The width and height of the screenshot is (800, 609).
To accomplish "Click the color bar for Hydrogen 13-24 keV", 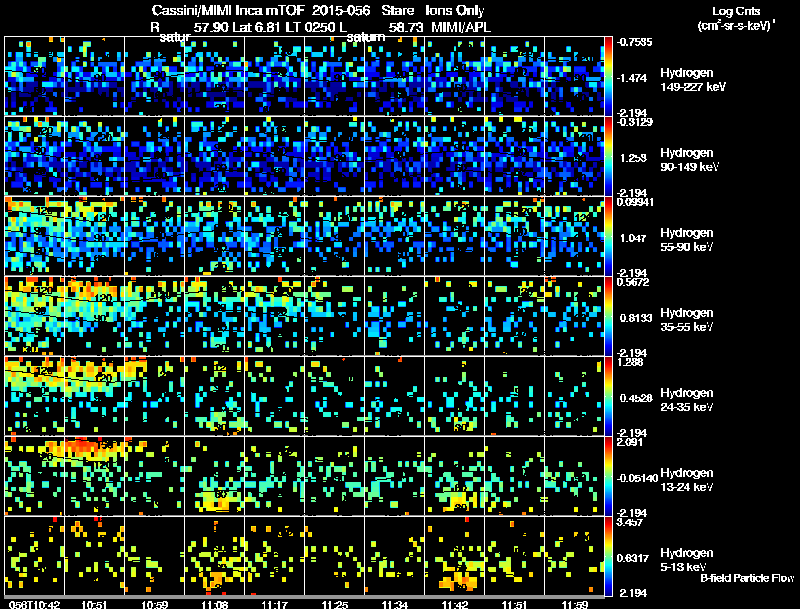I will pos(608,476).
